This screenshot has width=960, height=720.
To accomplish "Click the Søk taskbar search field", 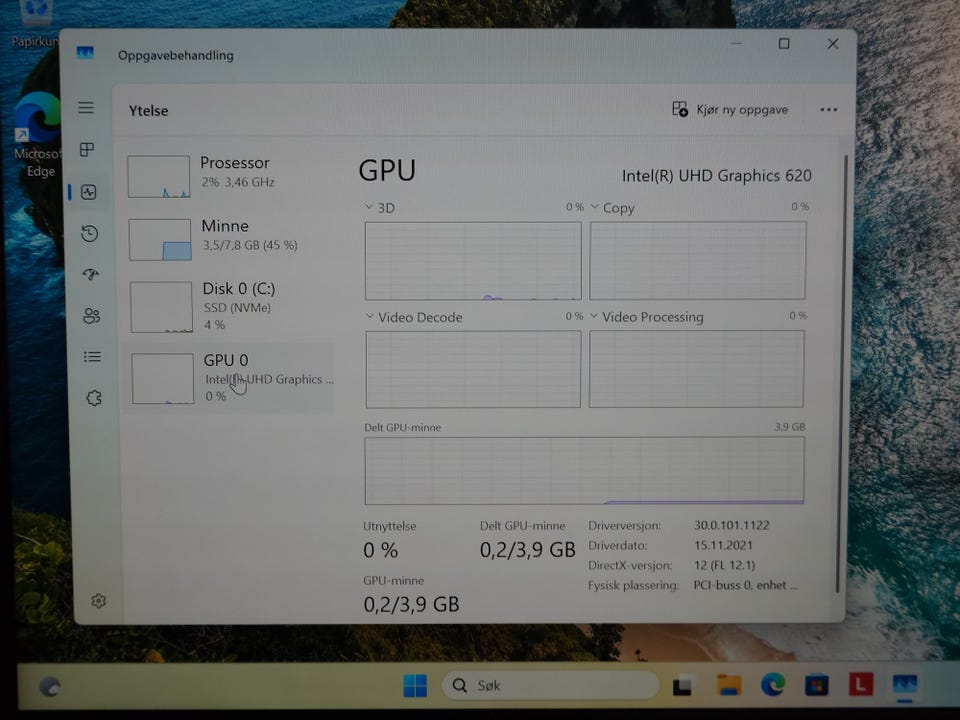I will tap(550, 685).
